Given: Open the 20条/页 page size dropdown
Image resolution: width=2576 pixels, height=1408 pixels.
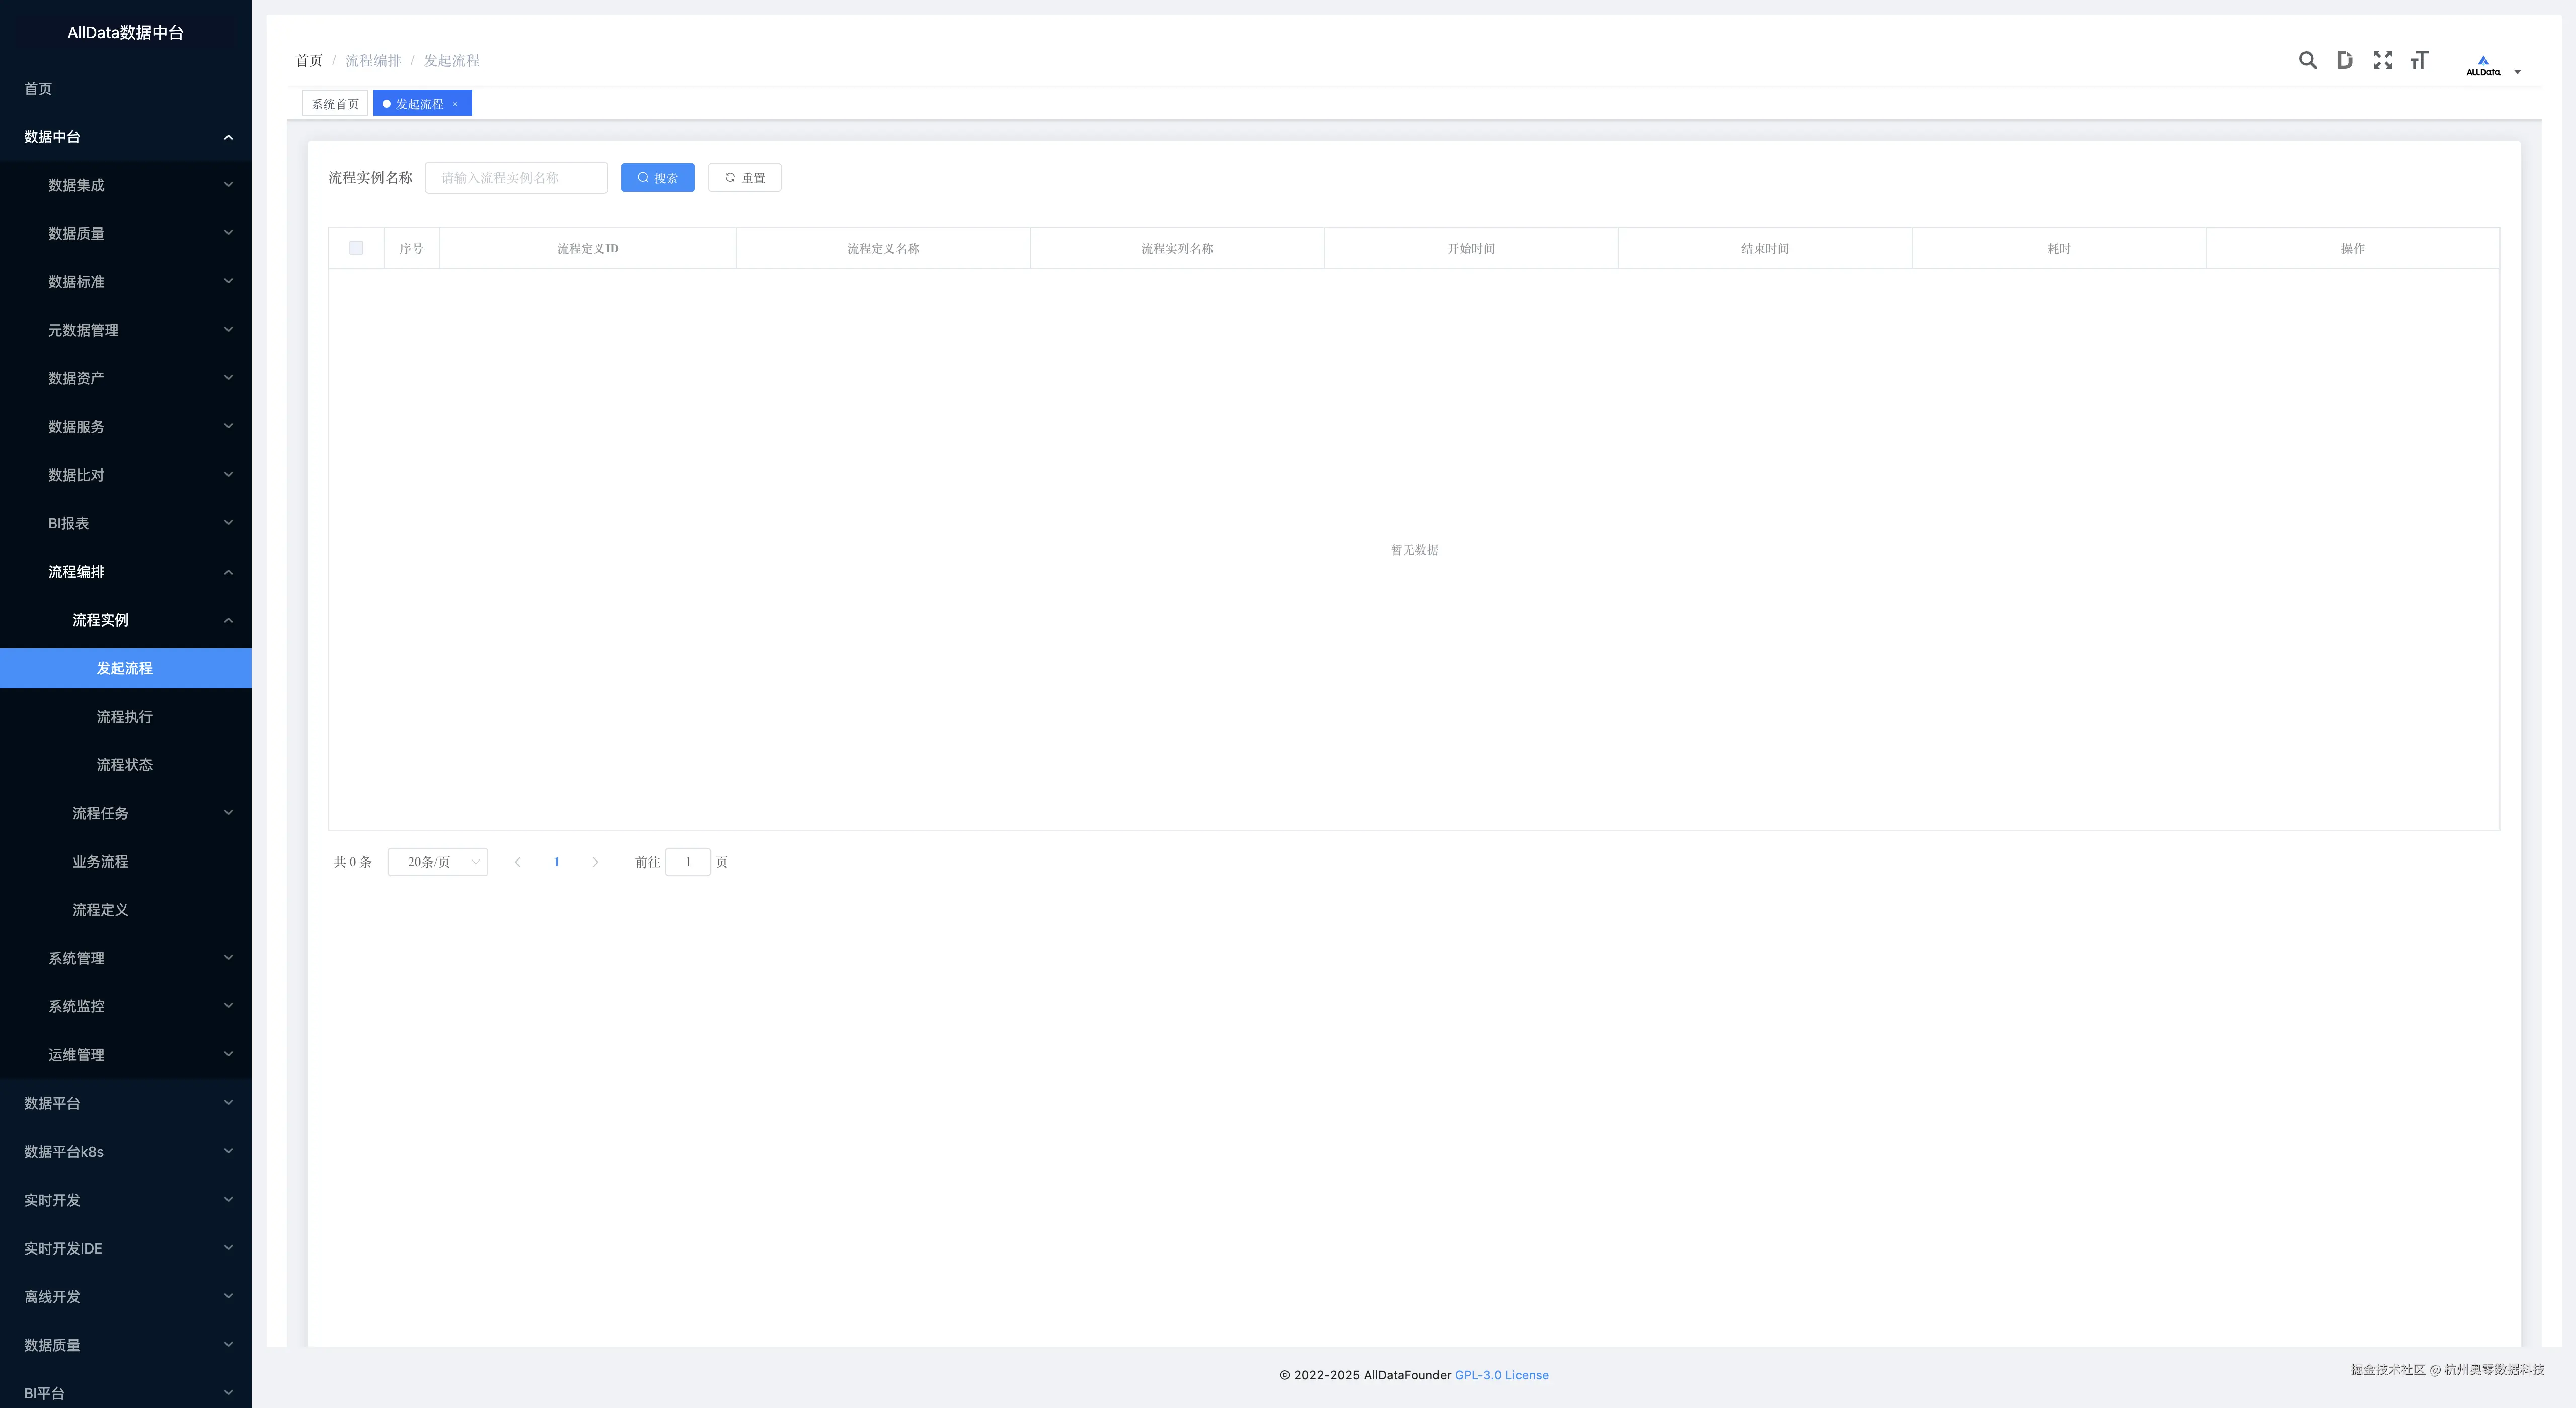Looking at the screenshot, I should 437,862.
